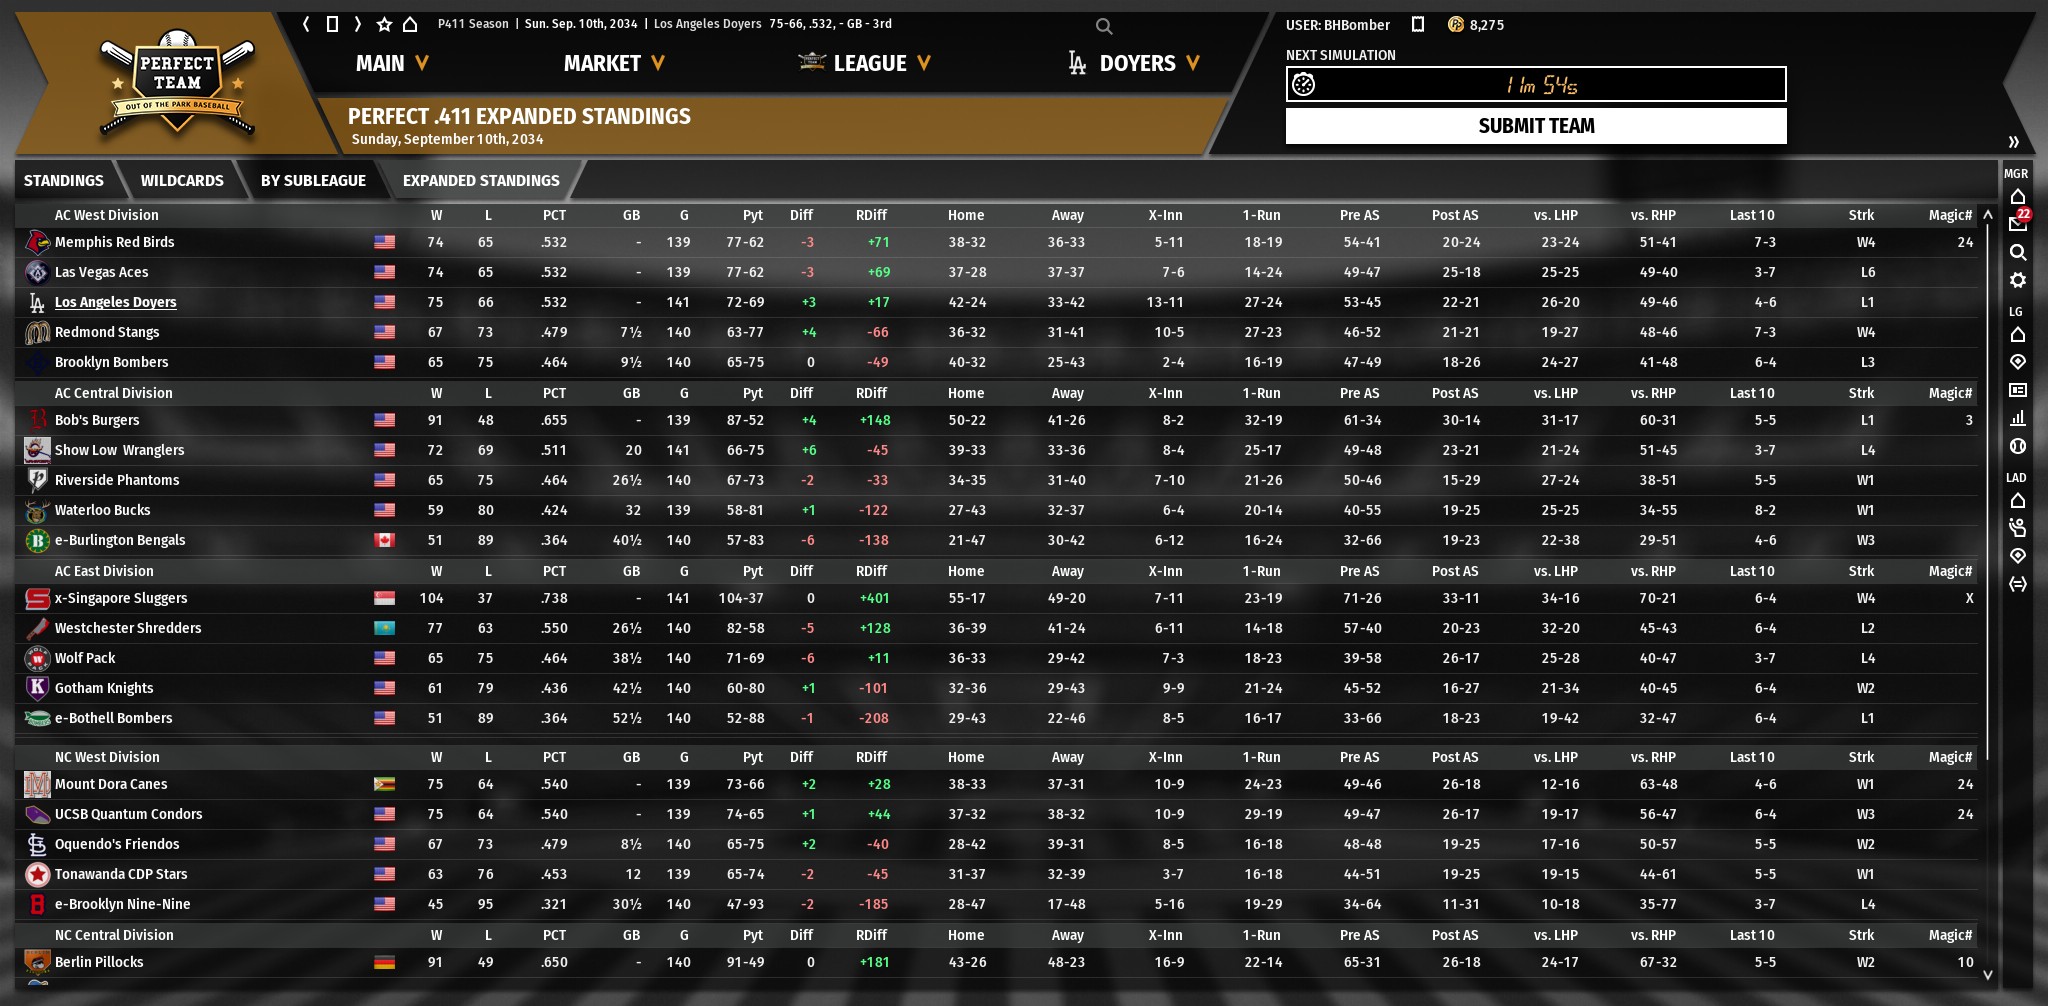Open the LAD team home icon
2048x1006 pixels.
coord(2017,500)
